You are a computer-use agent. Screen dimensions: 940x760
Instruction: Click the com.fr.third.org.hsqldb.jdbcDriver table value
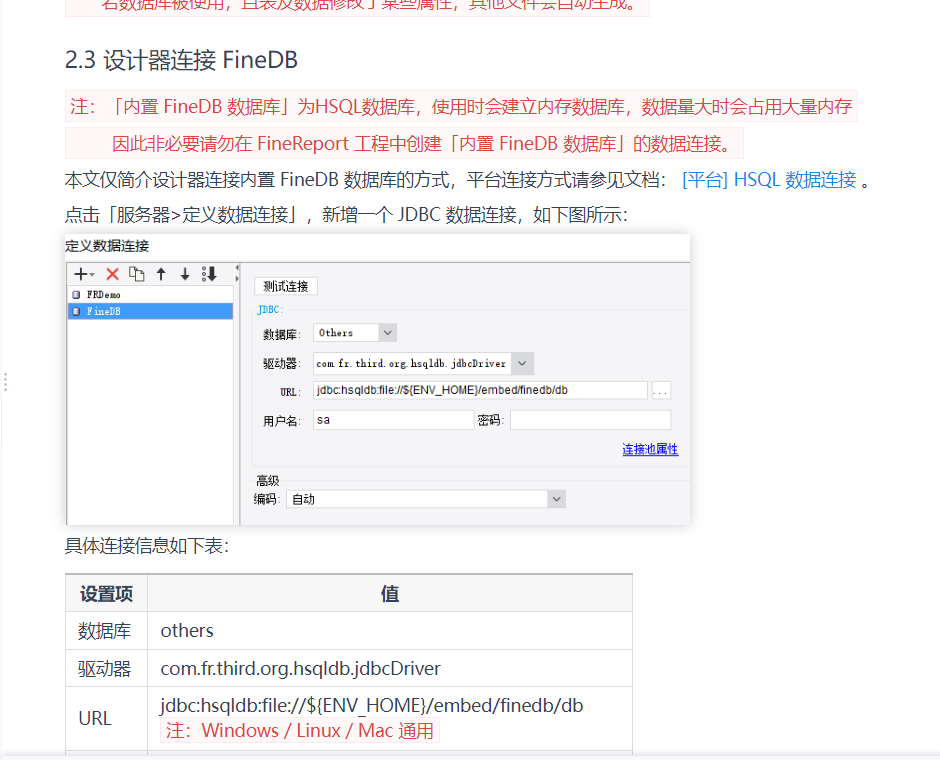point(300,668)
